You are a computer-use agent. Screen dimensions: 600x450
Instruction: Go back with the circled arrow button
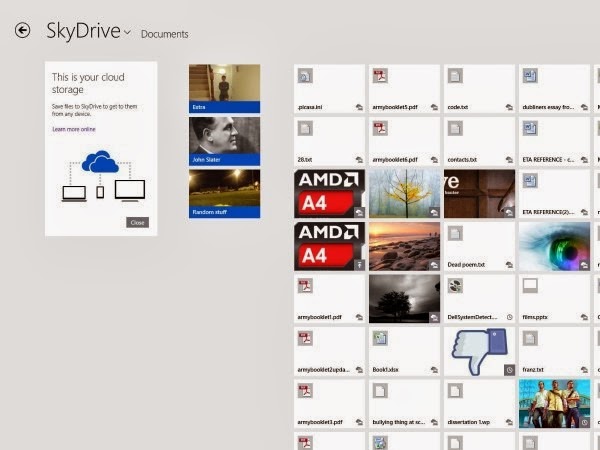(x=22, y=30)
